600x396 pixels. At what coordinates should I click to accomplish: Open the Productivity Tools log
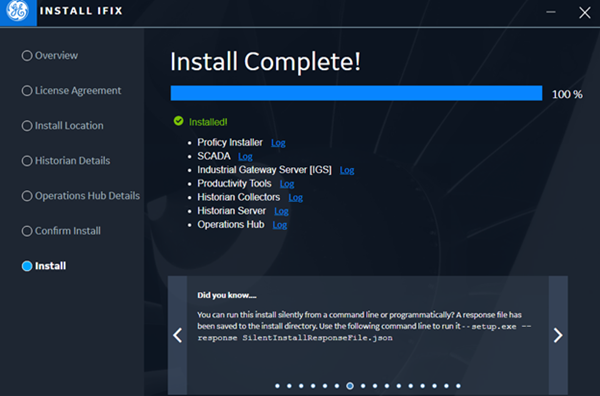coord(287,184)
